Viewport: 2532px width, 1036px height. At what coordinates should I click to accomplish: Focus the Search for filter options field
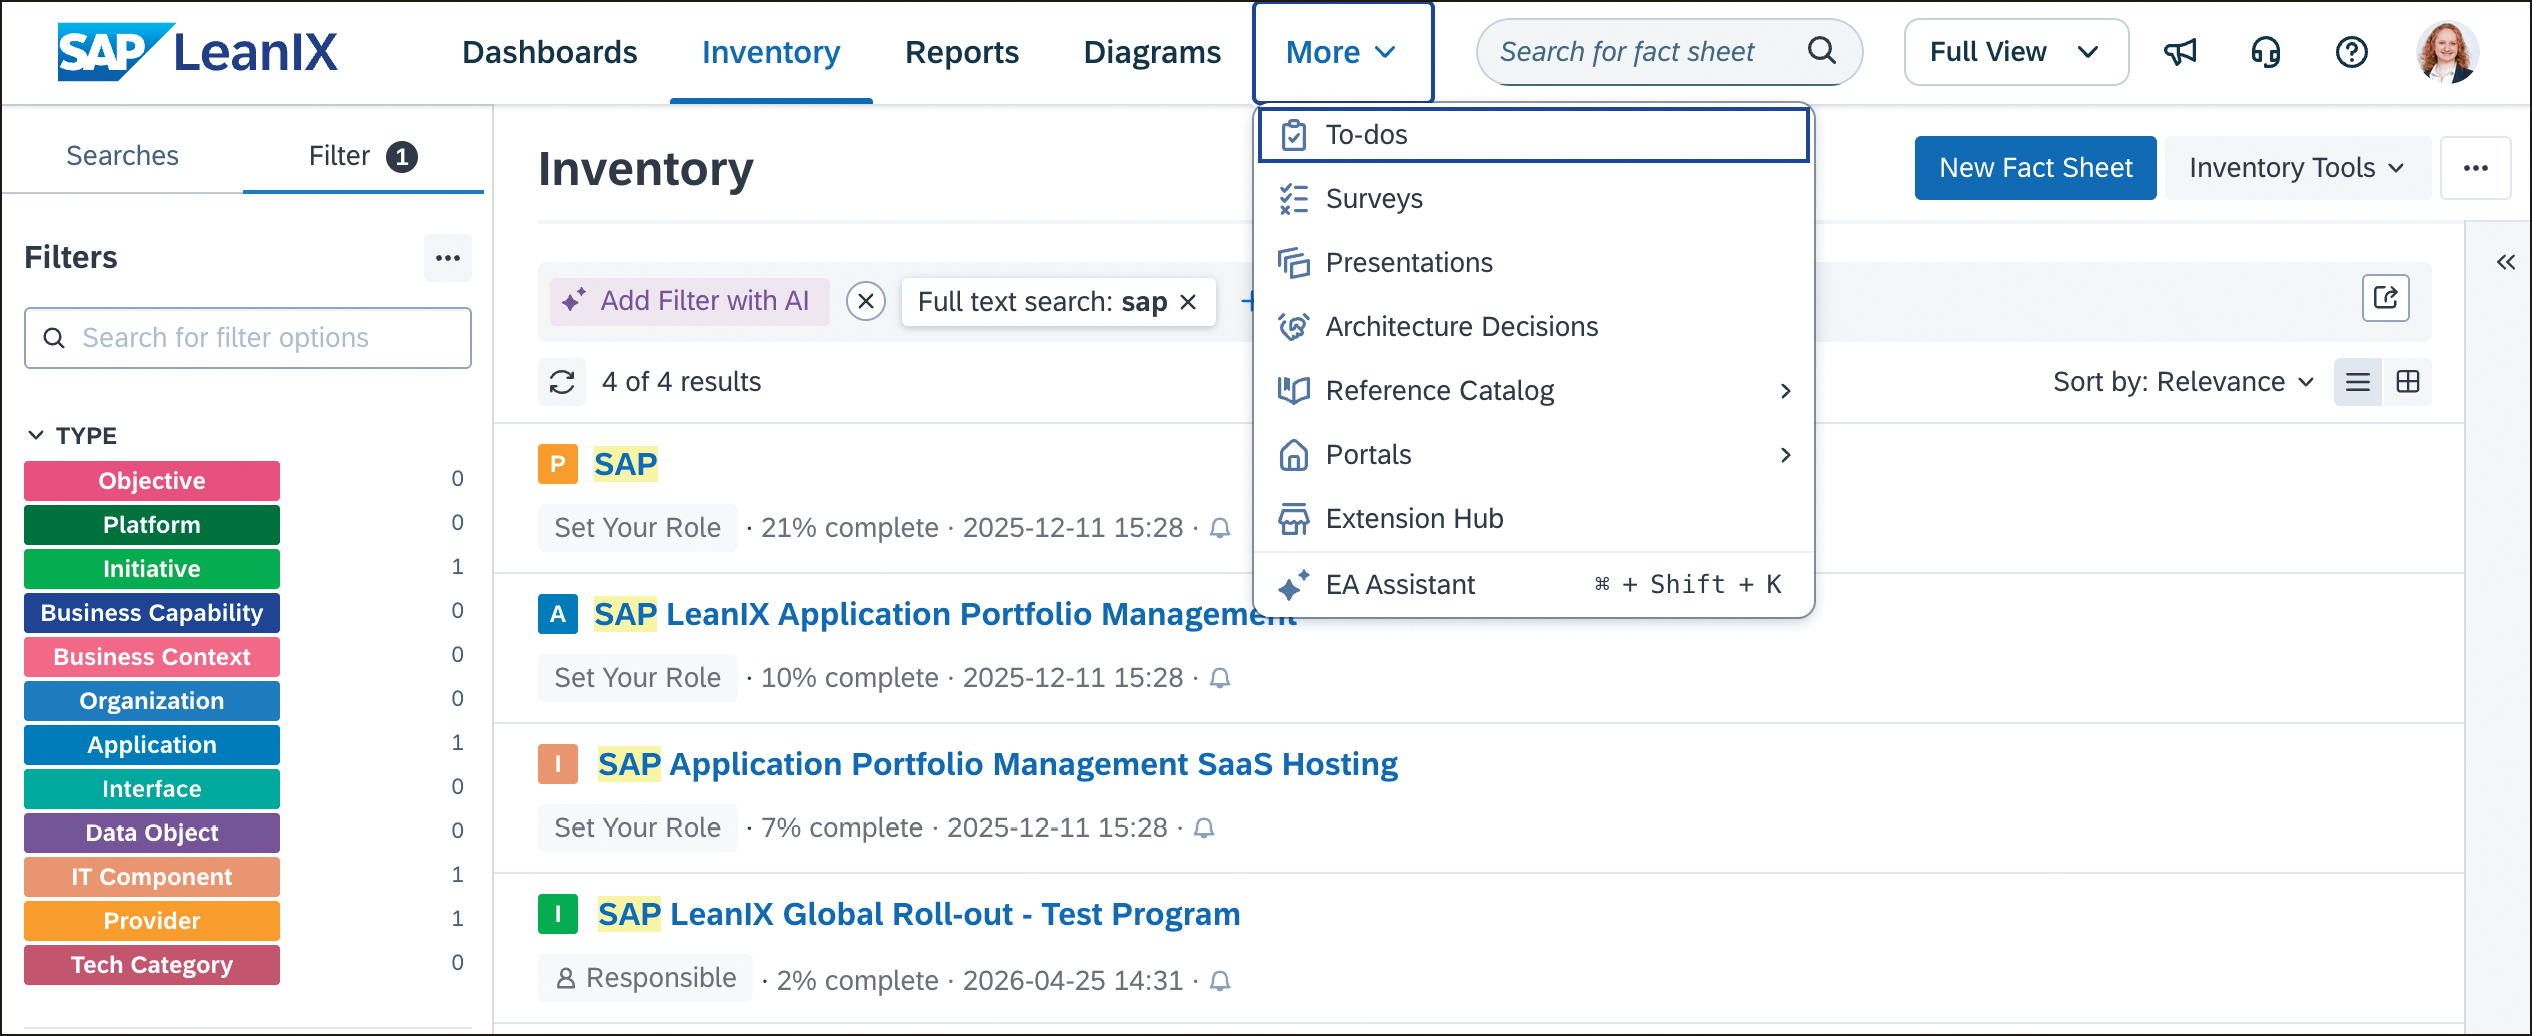248,338
